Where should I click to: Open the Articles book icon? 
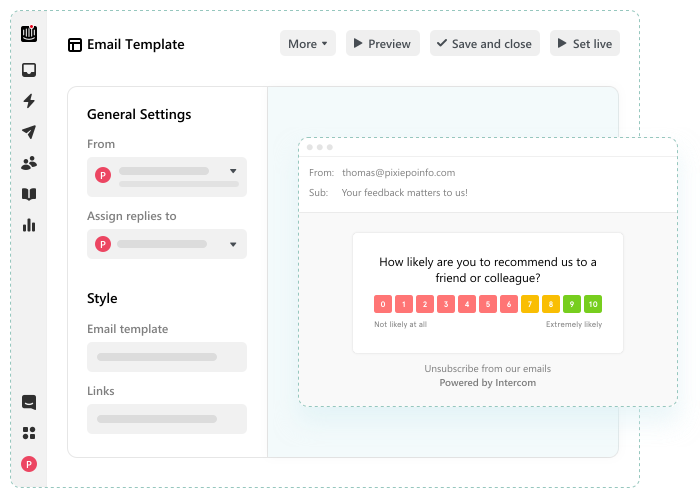click(29, 194)
